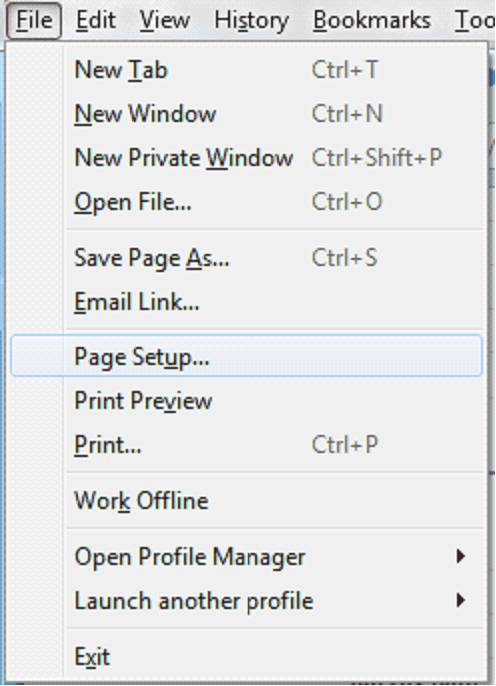496x686 pixels.
Task: Select Print Preview
Action: point(246,401)
